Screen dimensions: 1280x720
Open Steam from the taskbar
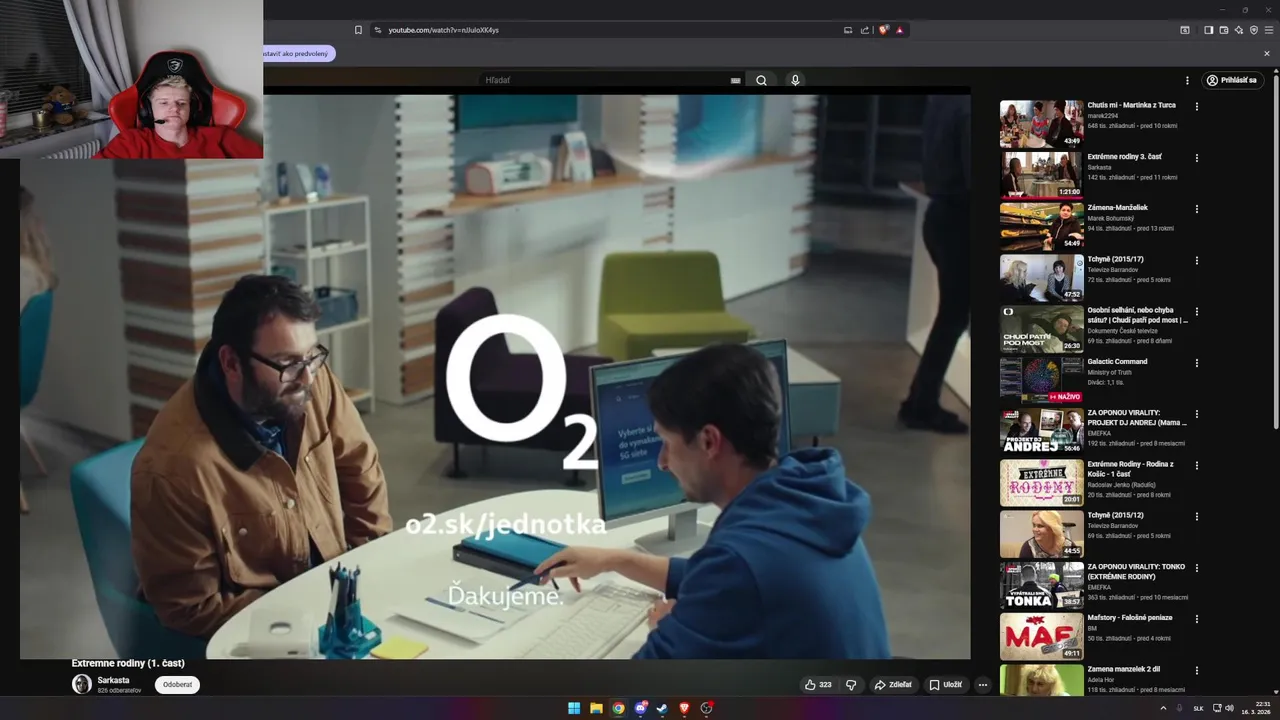pyautogui.click(x=662, y=708)
